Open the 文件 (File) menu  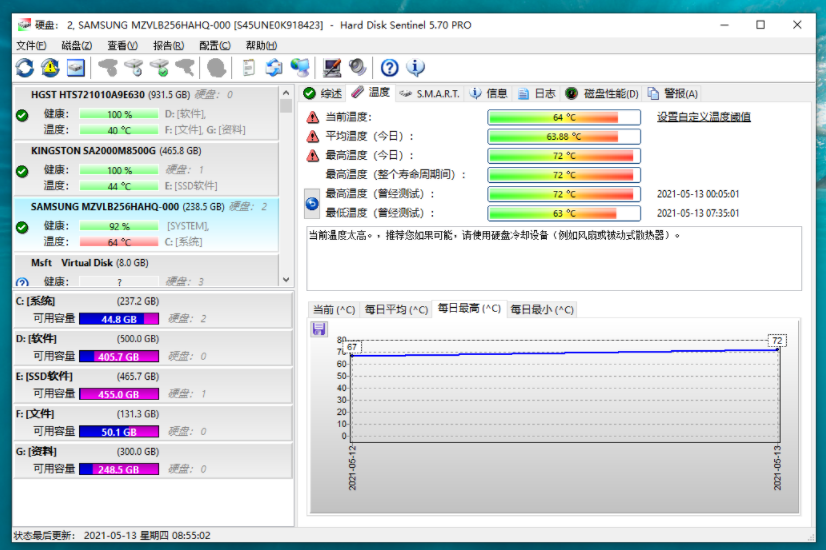(31, 45)
